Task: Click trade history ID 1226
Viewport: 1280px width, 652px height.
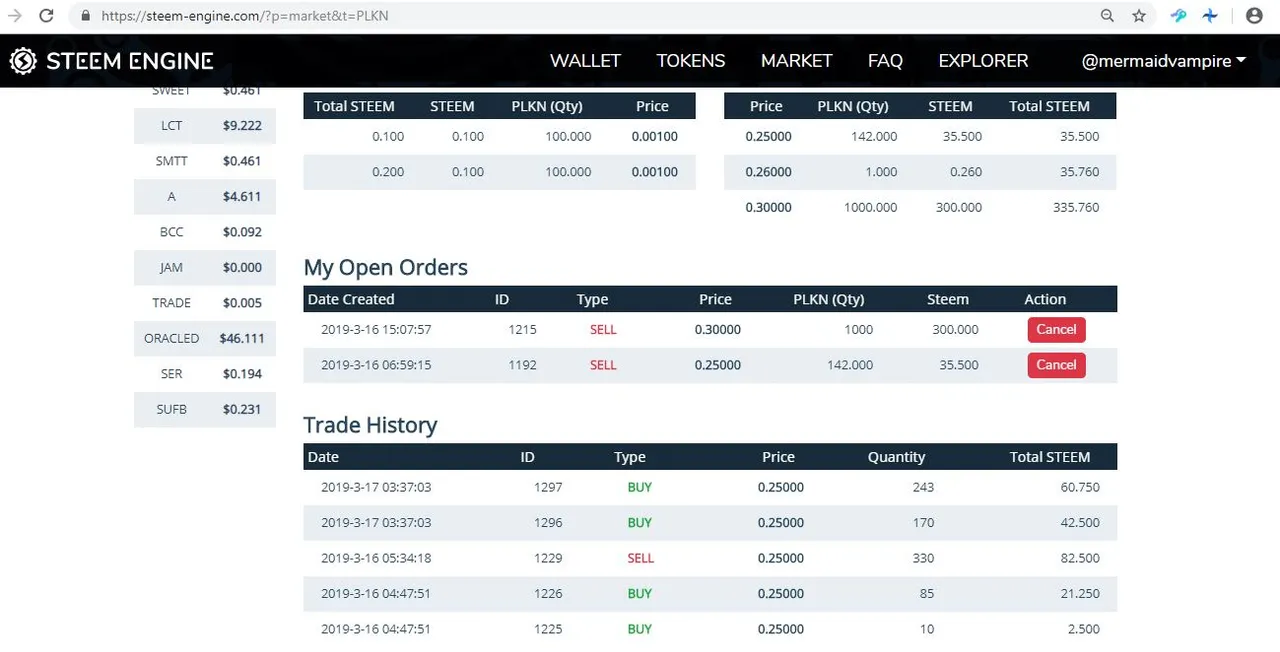Action: (x=548, y=594)
